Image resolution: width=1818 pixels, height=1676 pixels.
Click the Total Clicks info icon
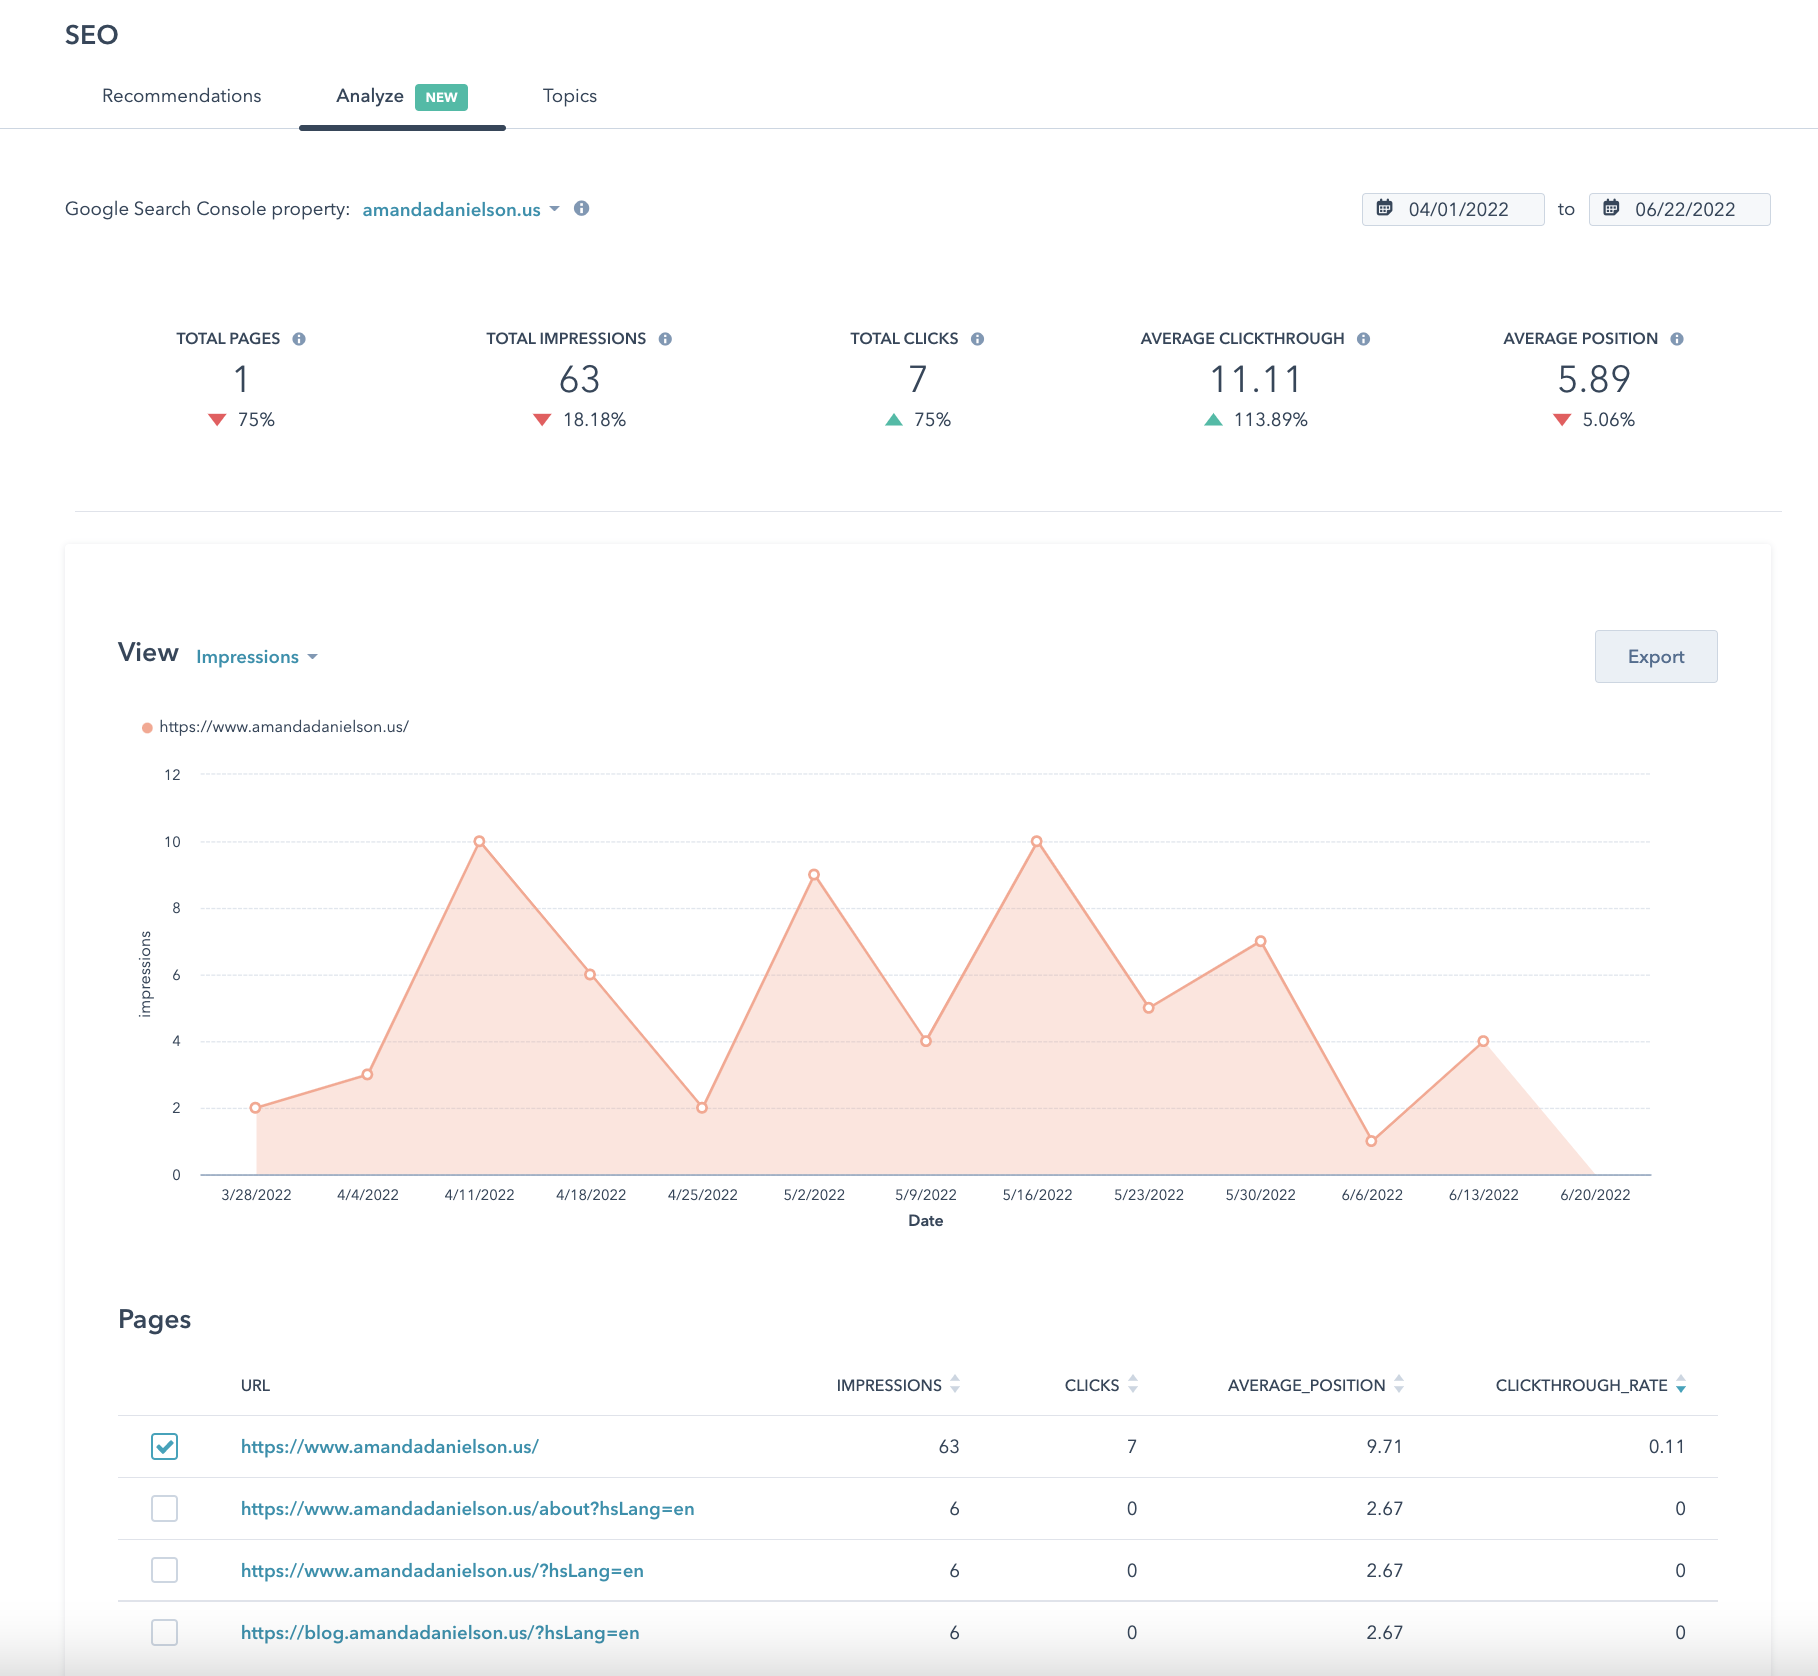tap(977, 339)
